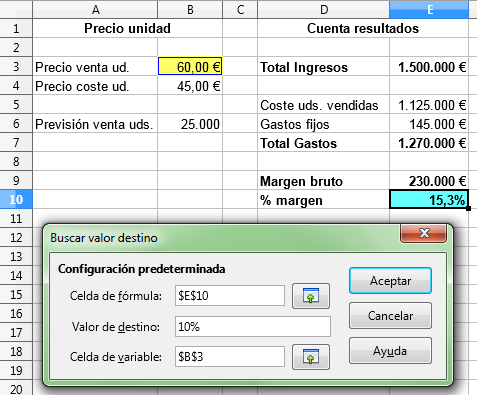
Task: Select cell with 45,00 €
Action: 190,85
